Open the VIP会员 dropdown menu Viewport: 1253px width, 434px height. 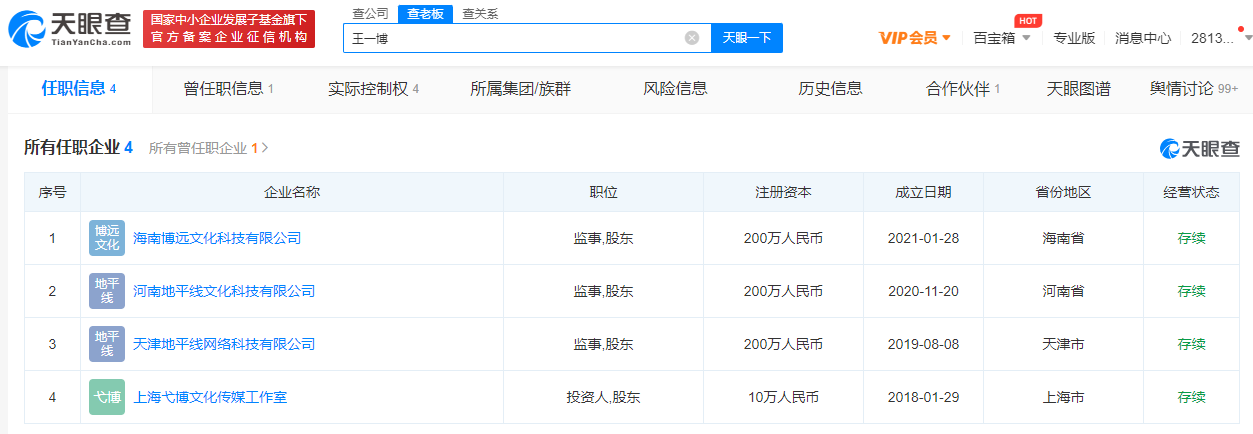(x=914, y=38)
